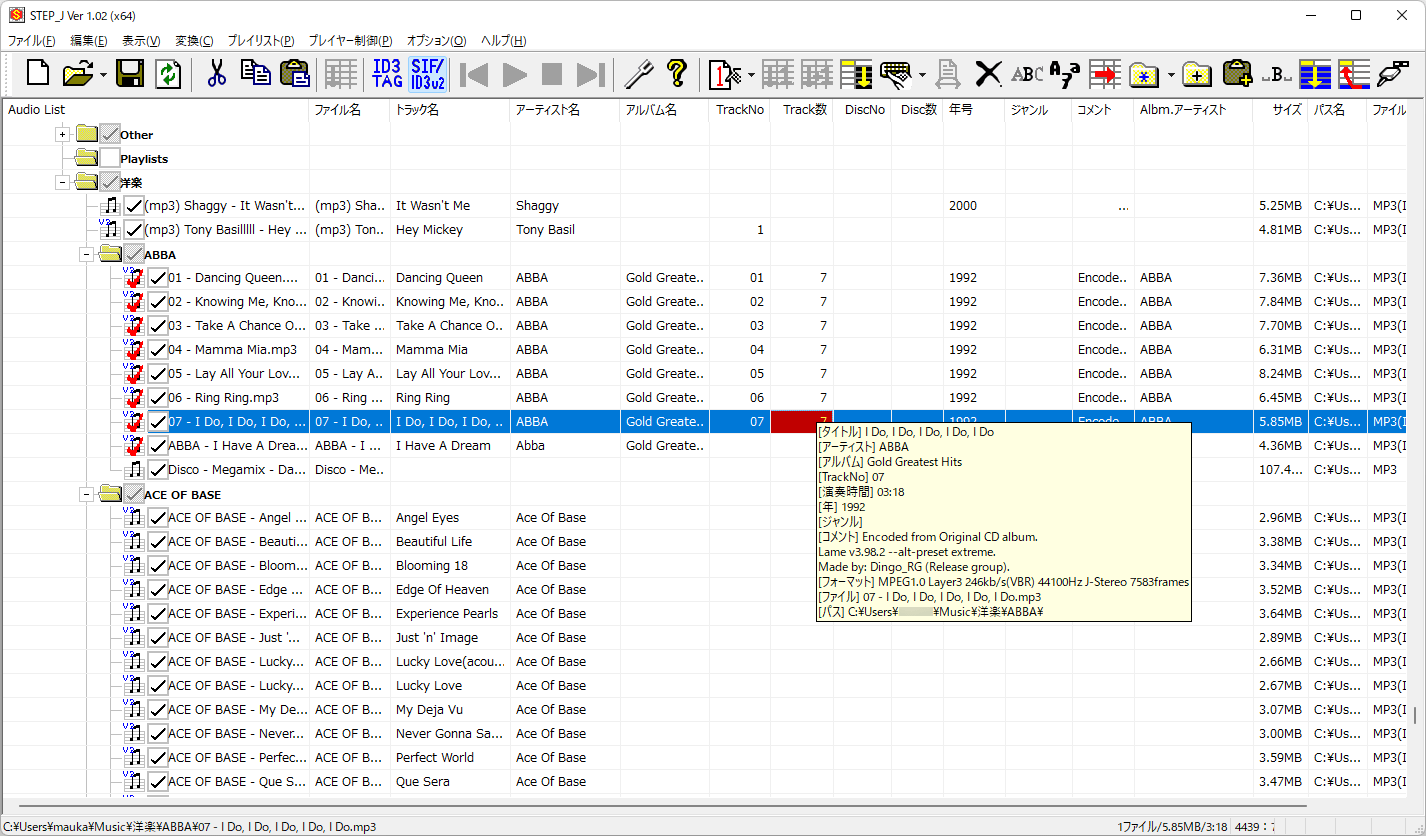
Task: Click the keyboard with hand icon
Action: click(x=896, y=73)
